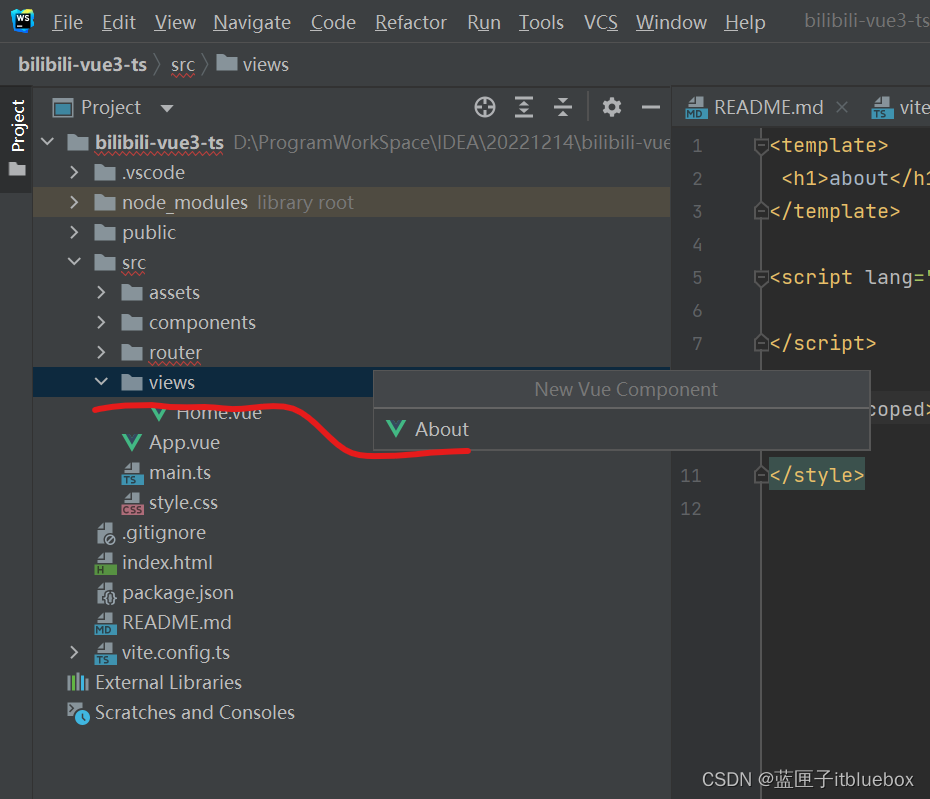The width and height of the screenshot is (930, 799).
Task: Click the style.css CSS file icon
Action: tap(132, 504)
